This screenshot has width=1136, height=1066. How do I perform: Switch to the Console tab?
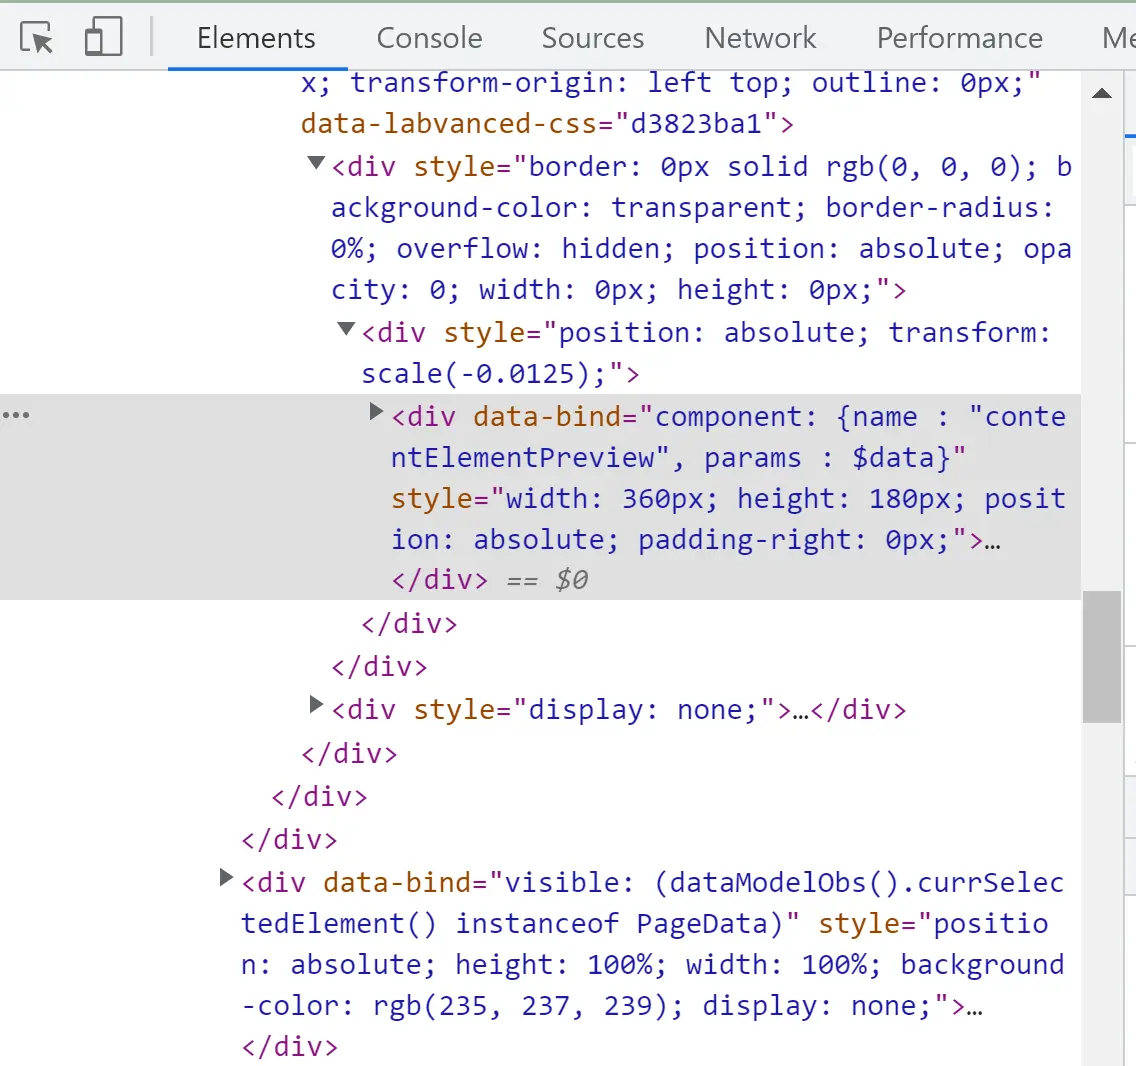429,38
